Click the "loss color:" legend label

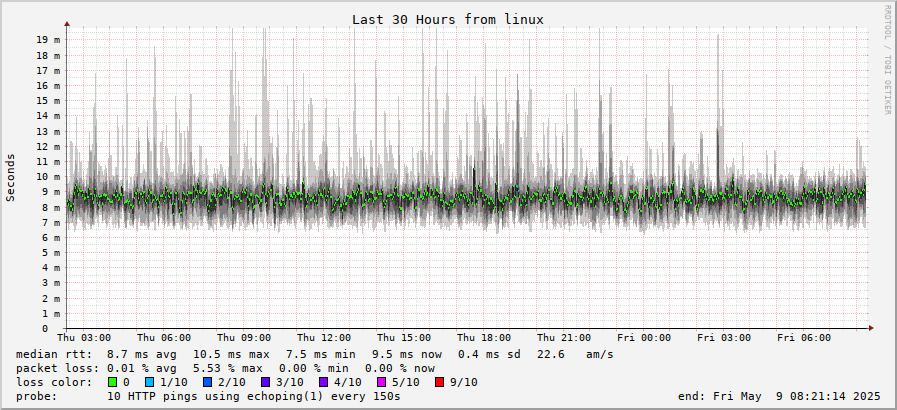[54, 382]
